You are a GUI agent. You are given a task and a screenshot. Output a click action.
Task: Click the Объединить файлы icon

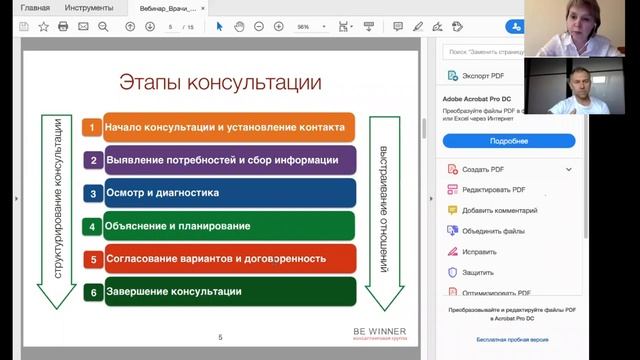[453, 231]
